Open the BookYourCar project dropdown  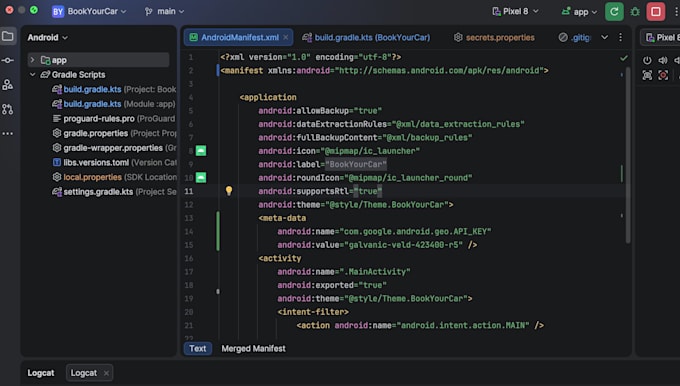click(96, 11)
